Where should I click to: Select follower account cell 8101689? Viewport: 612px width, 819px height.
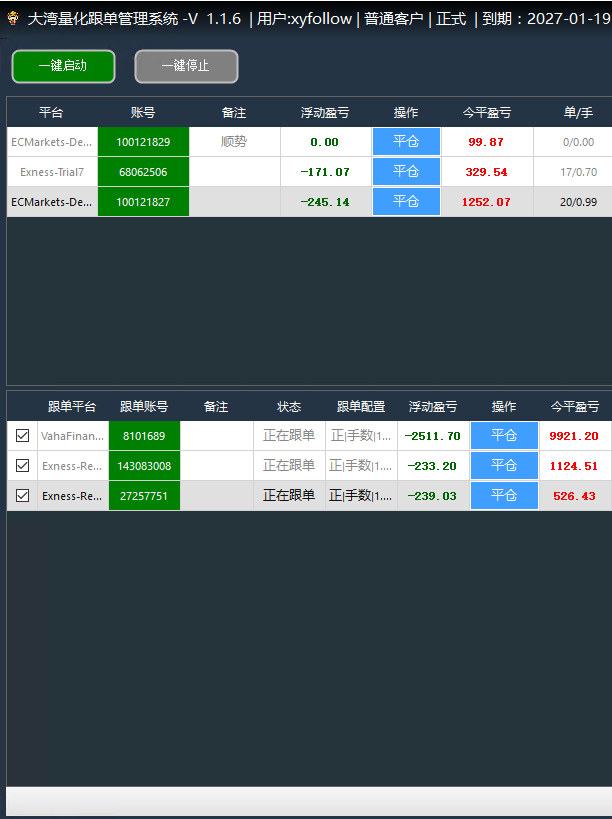pyautogui.click(x=144, y=436)
